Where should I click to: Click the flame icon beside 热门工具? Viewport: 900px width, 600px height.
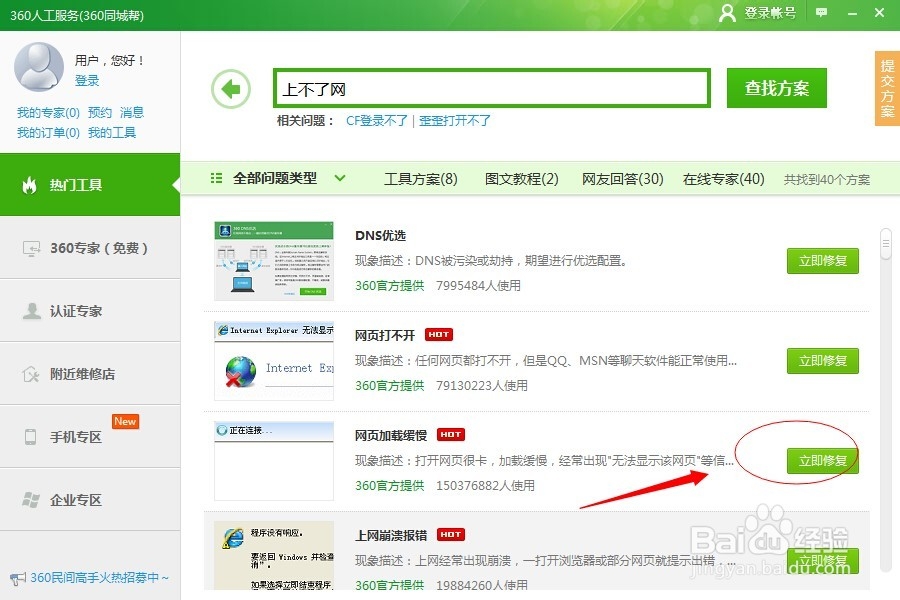point(29,185)
